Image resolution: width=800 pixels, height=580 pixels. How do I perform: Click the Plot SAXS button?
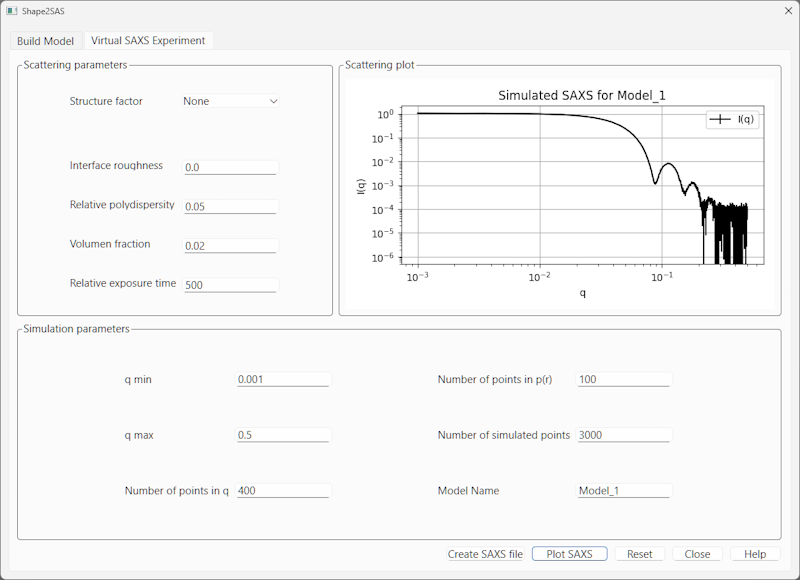pos(569,554)
